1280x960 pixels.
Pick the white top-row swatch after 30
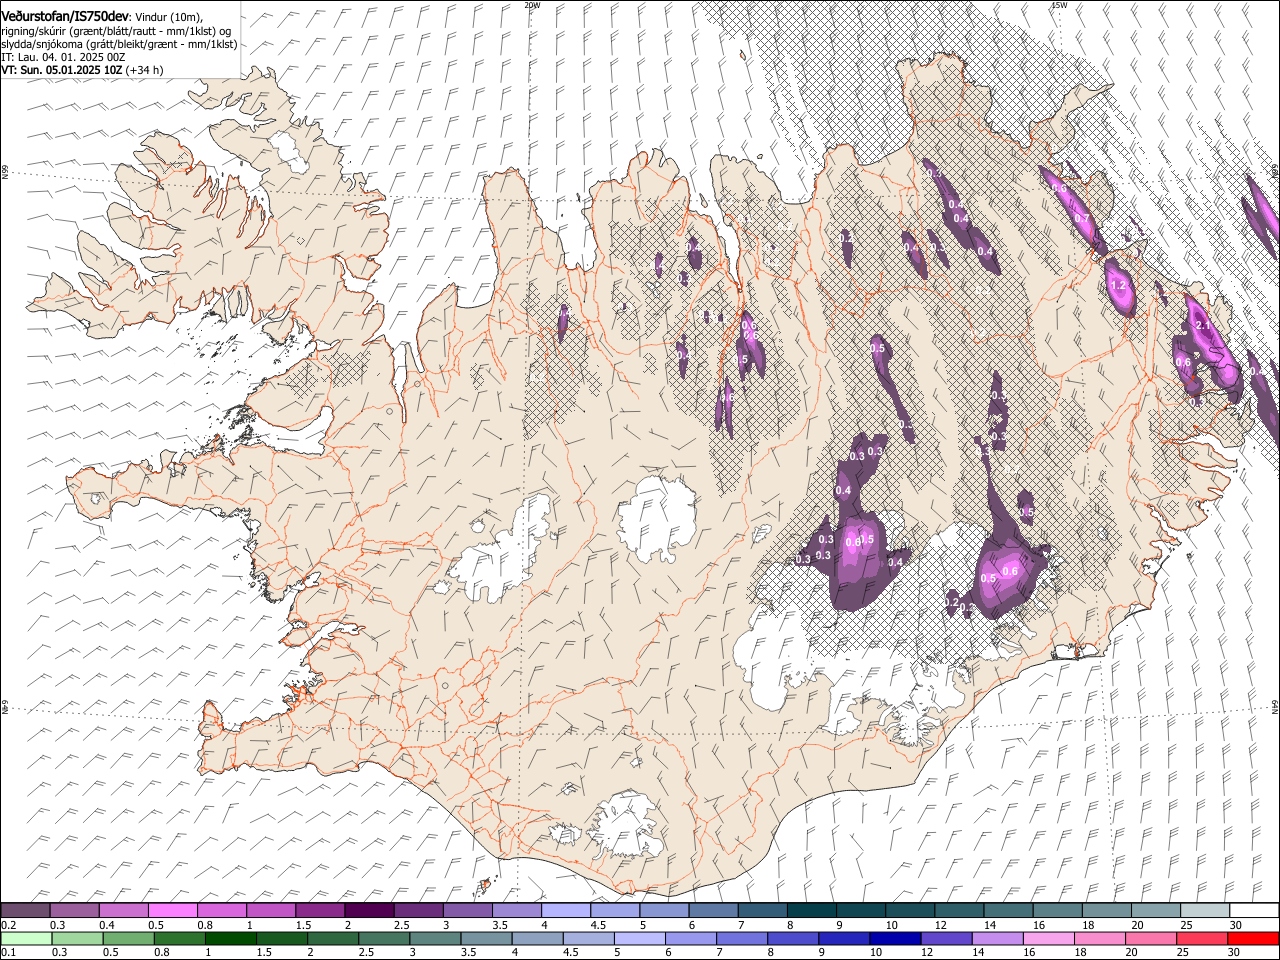point(1254,911)
